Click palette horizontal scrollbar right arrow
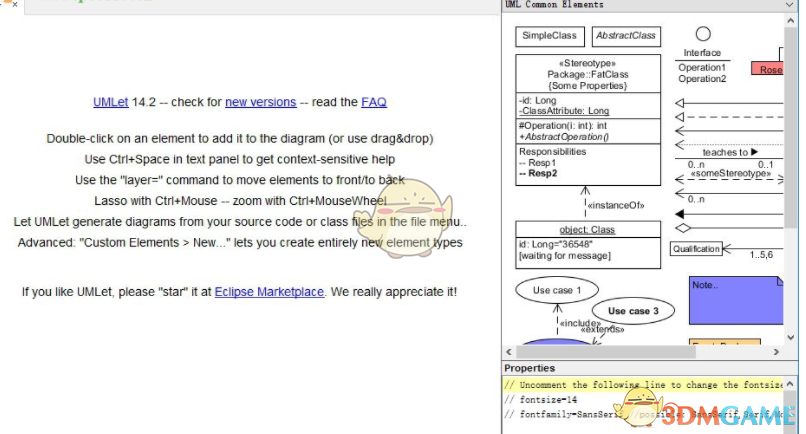 tap(776, 352)
